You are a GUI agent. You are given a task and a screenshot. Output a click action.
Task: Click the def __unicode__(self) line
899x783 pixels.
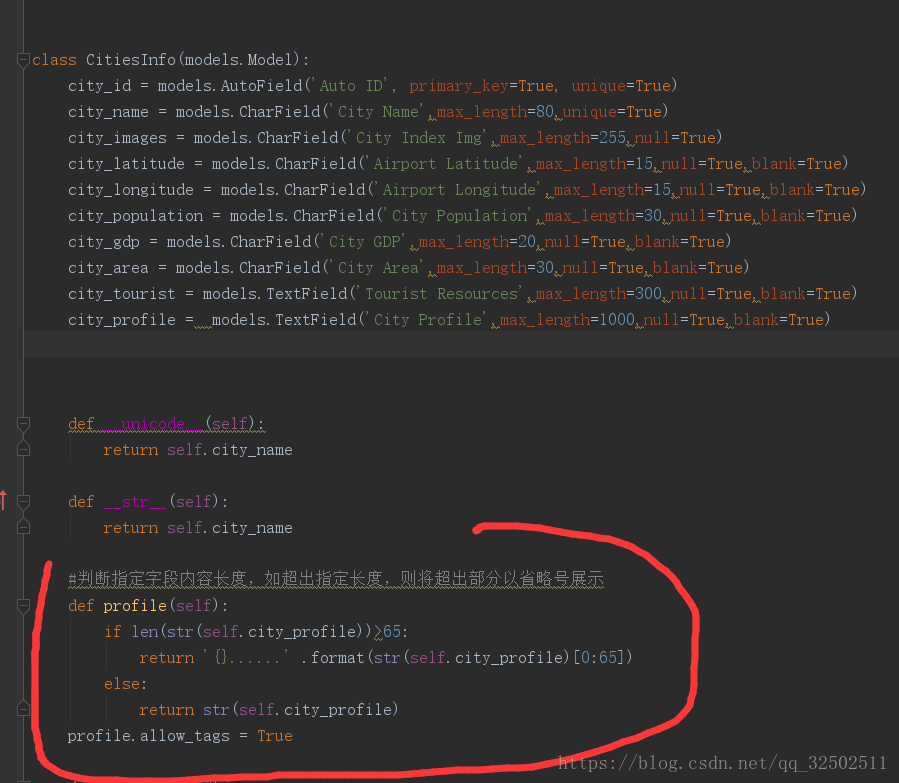click(x=166, y=424)
